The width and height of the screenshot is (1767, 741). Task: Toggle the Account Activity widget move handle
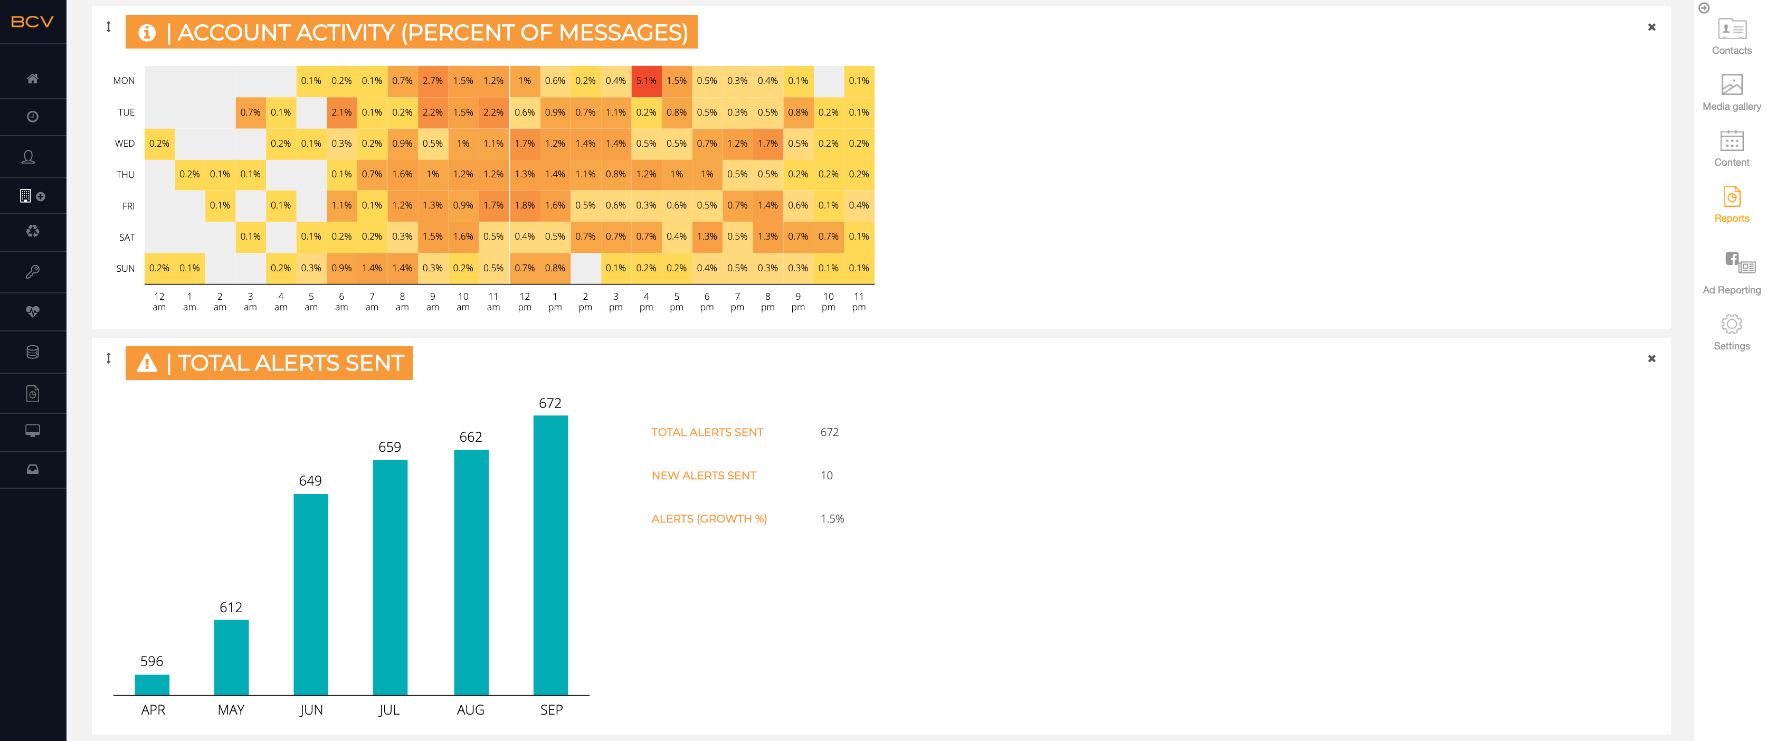pos(109,27)
